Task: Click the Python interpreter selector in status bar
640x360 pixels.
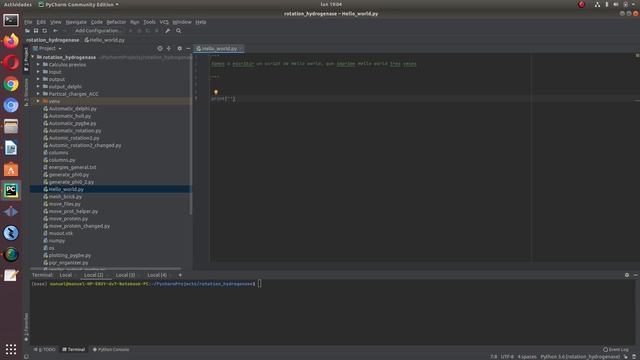Action: pos(580,357)
